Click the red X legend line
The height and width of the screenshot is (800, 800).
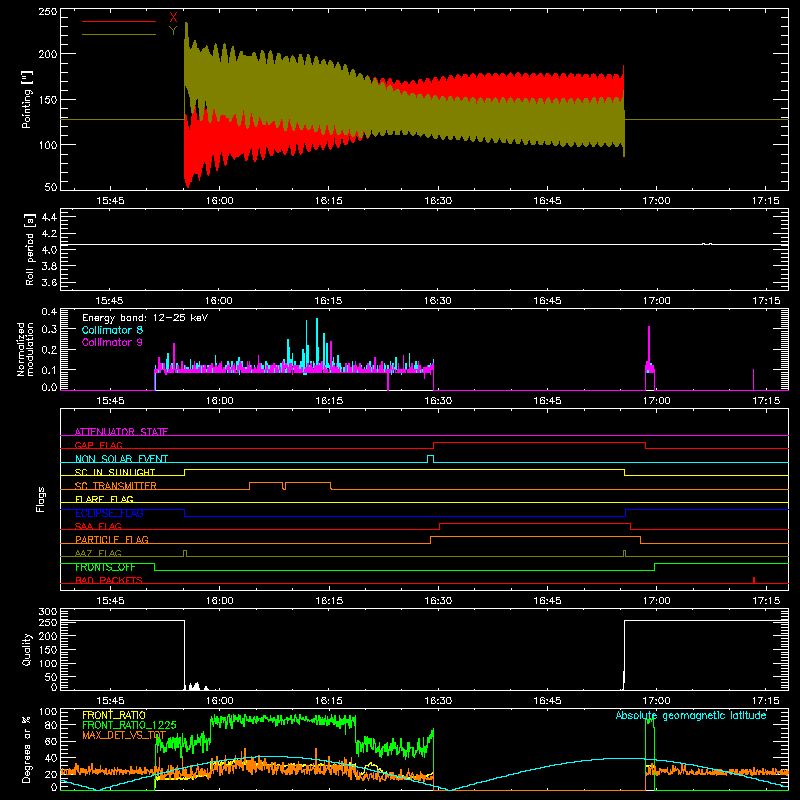pos(118,21)
